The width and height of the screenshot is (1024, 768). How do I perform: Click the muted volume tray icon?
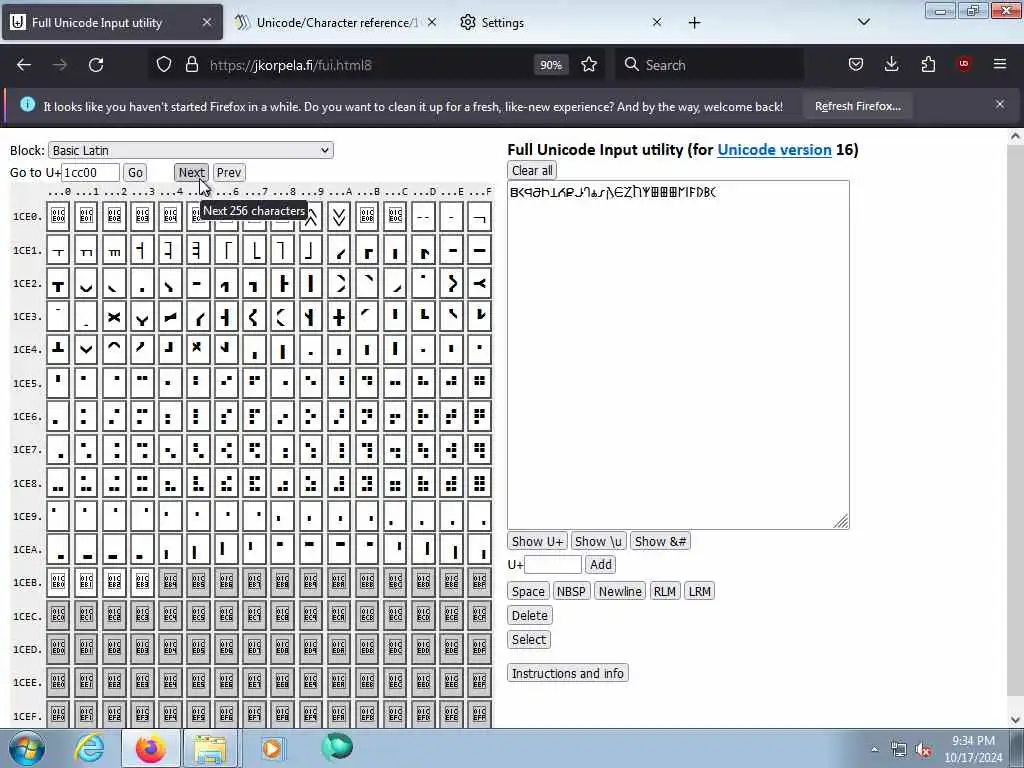click(923, 750)
